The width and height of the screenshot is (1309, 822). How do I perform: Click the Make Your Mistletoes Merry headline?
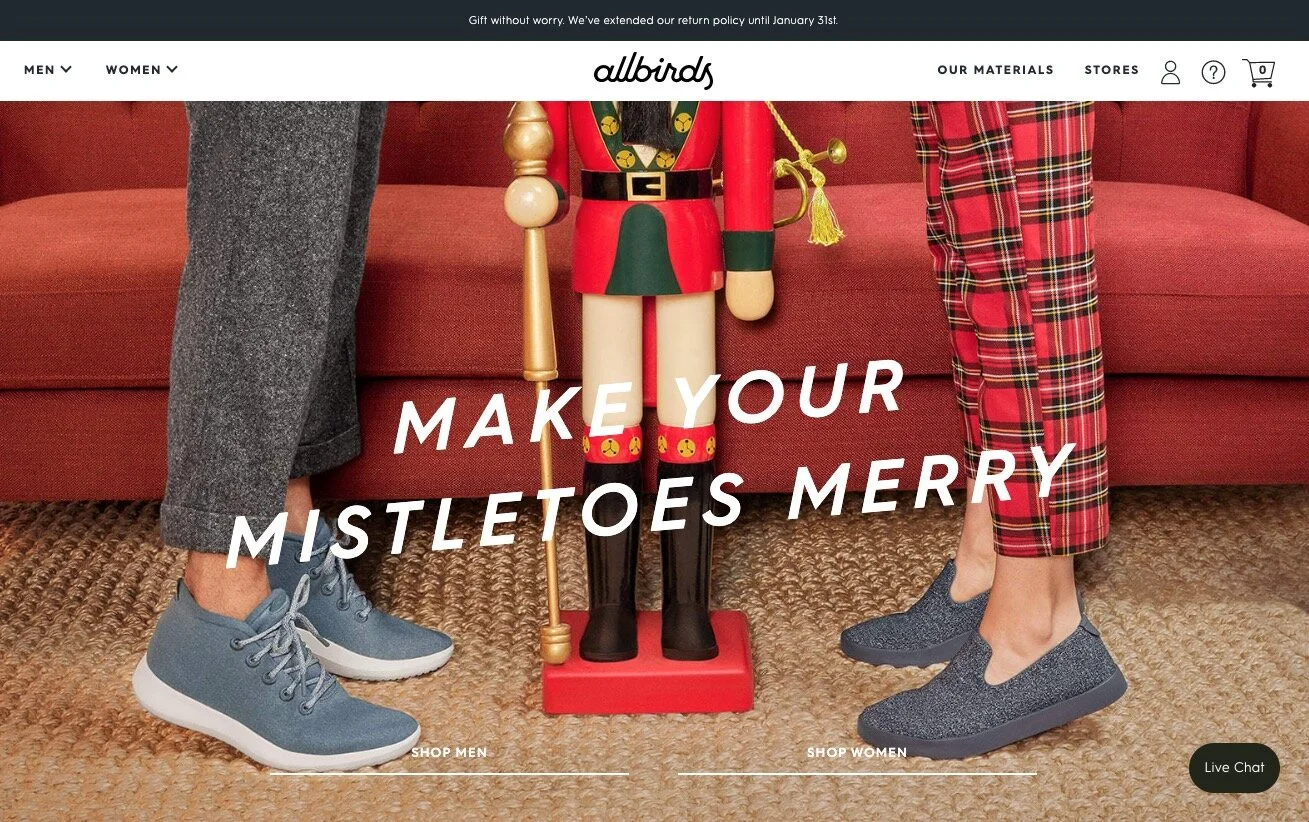coord(650,462)
